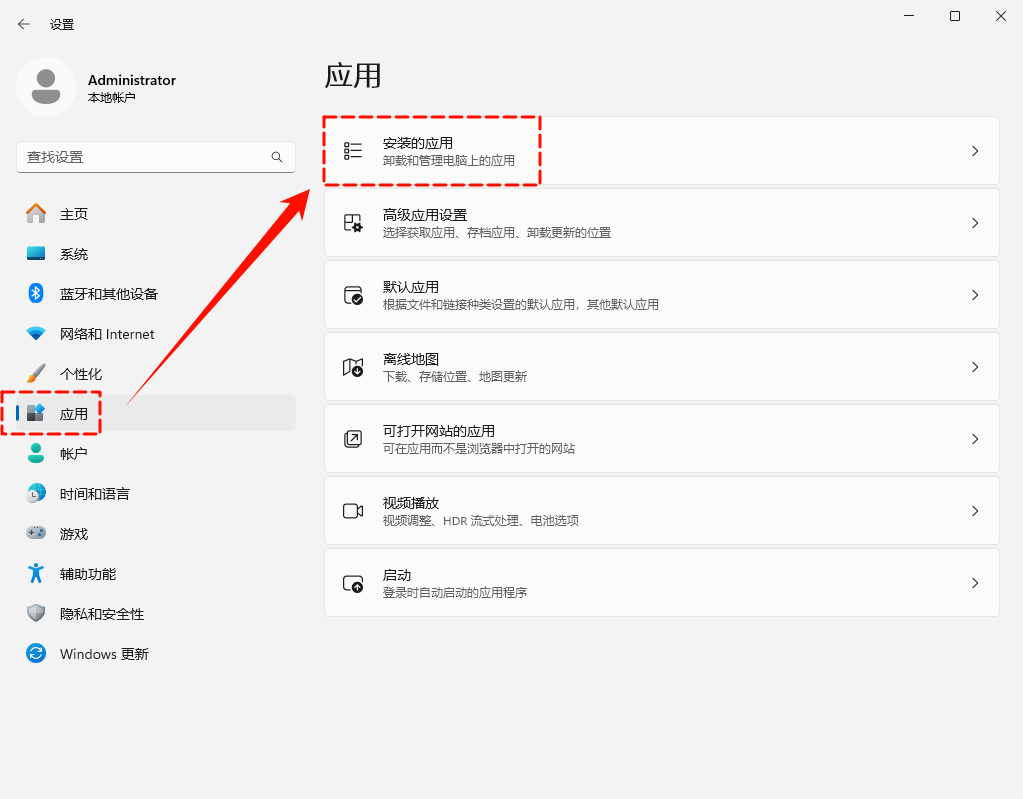
Task: Select 时间和语言 in the sidebar
Action: pos(94,494)
